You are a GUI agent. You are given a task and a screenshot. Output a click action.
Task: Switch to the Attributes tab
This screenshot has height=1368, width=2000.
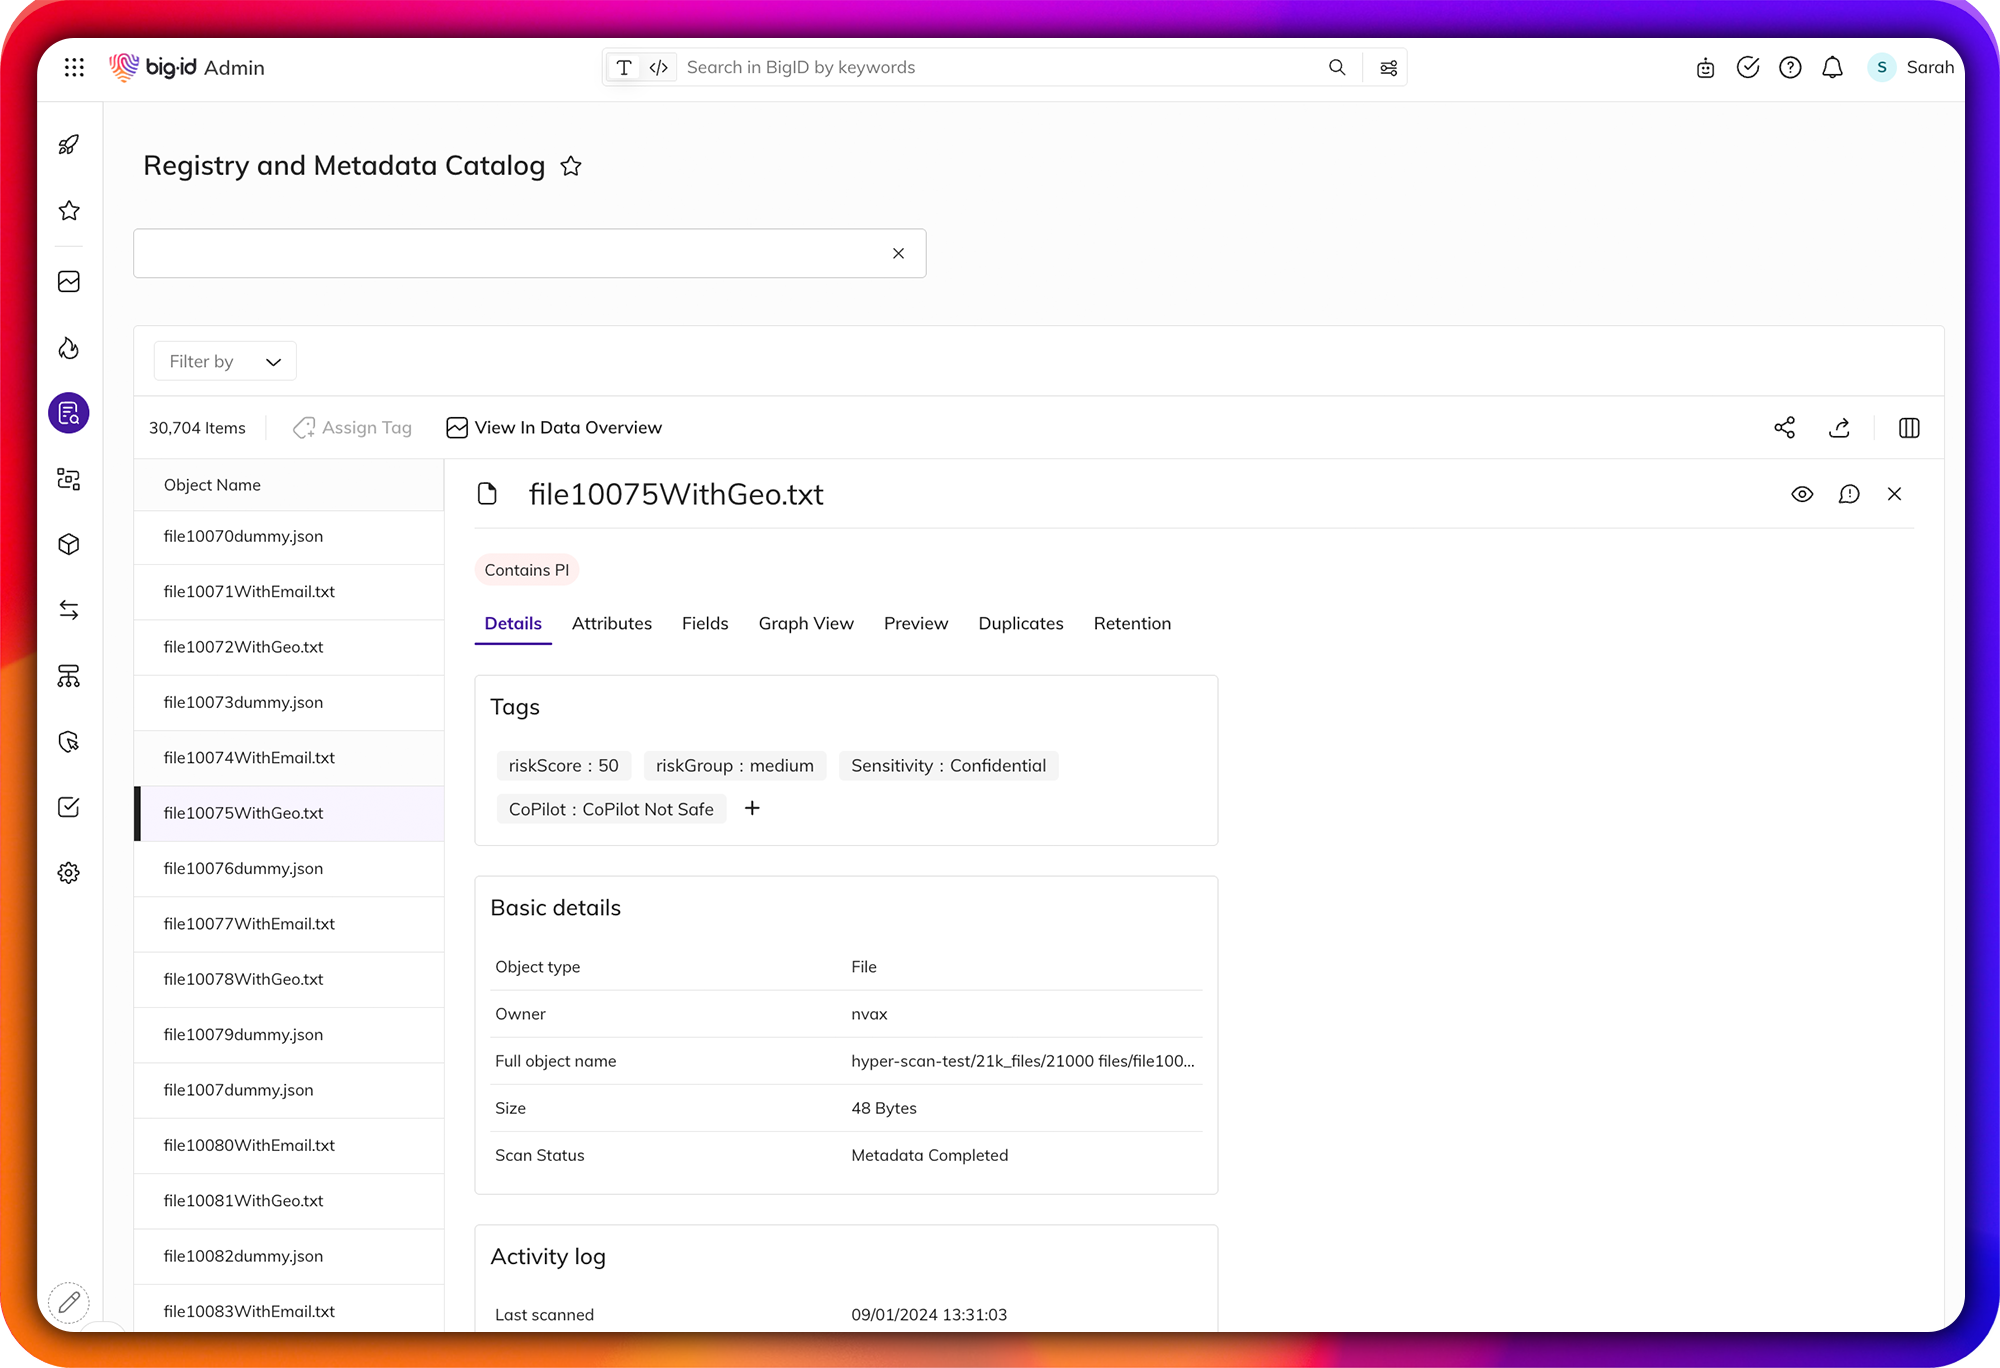pos(611,623)
